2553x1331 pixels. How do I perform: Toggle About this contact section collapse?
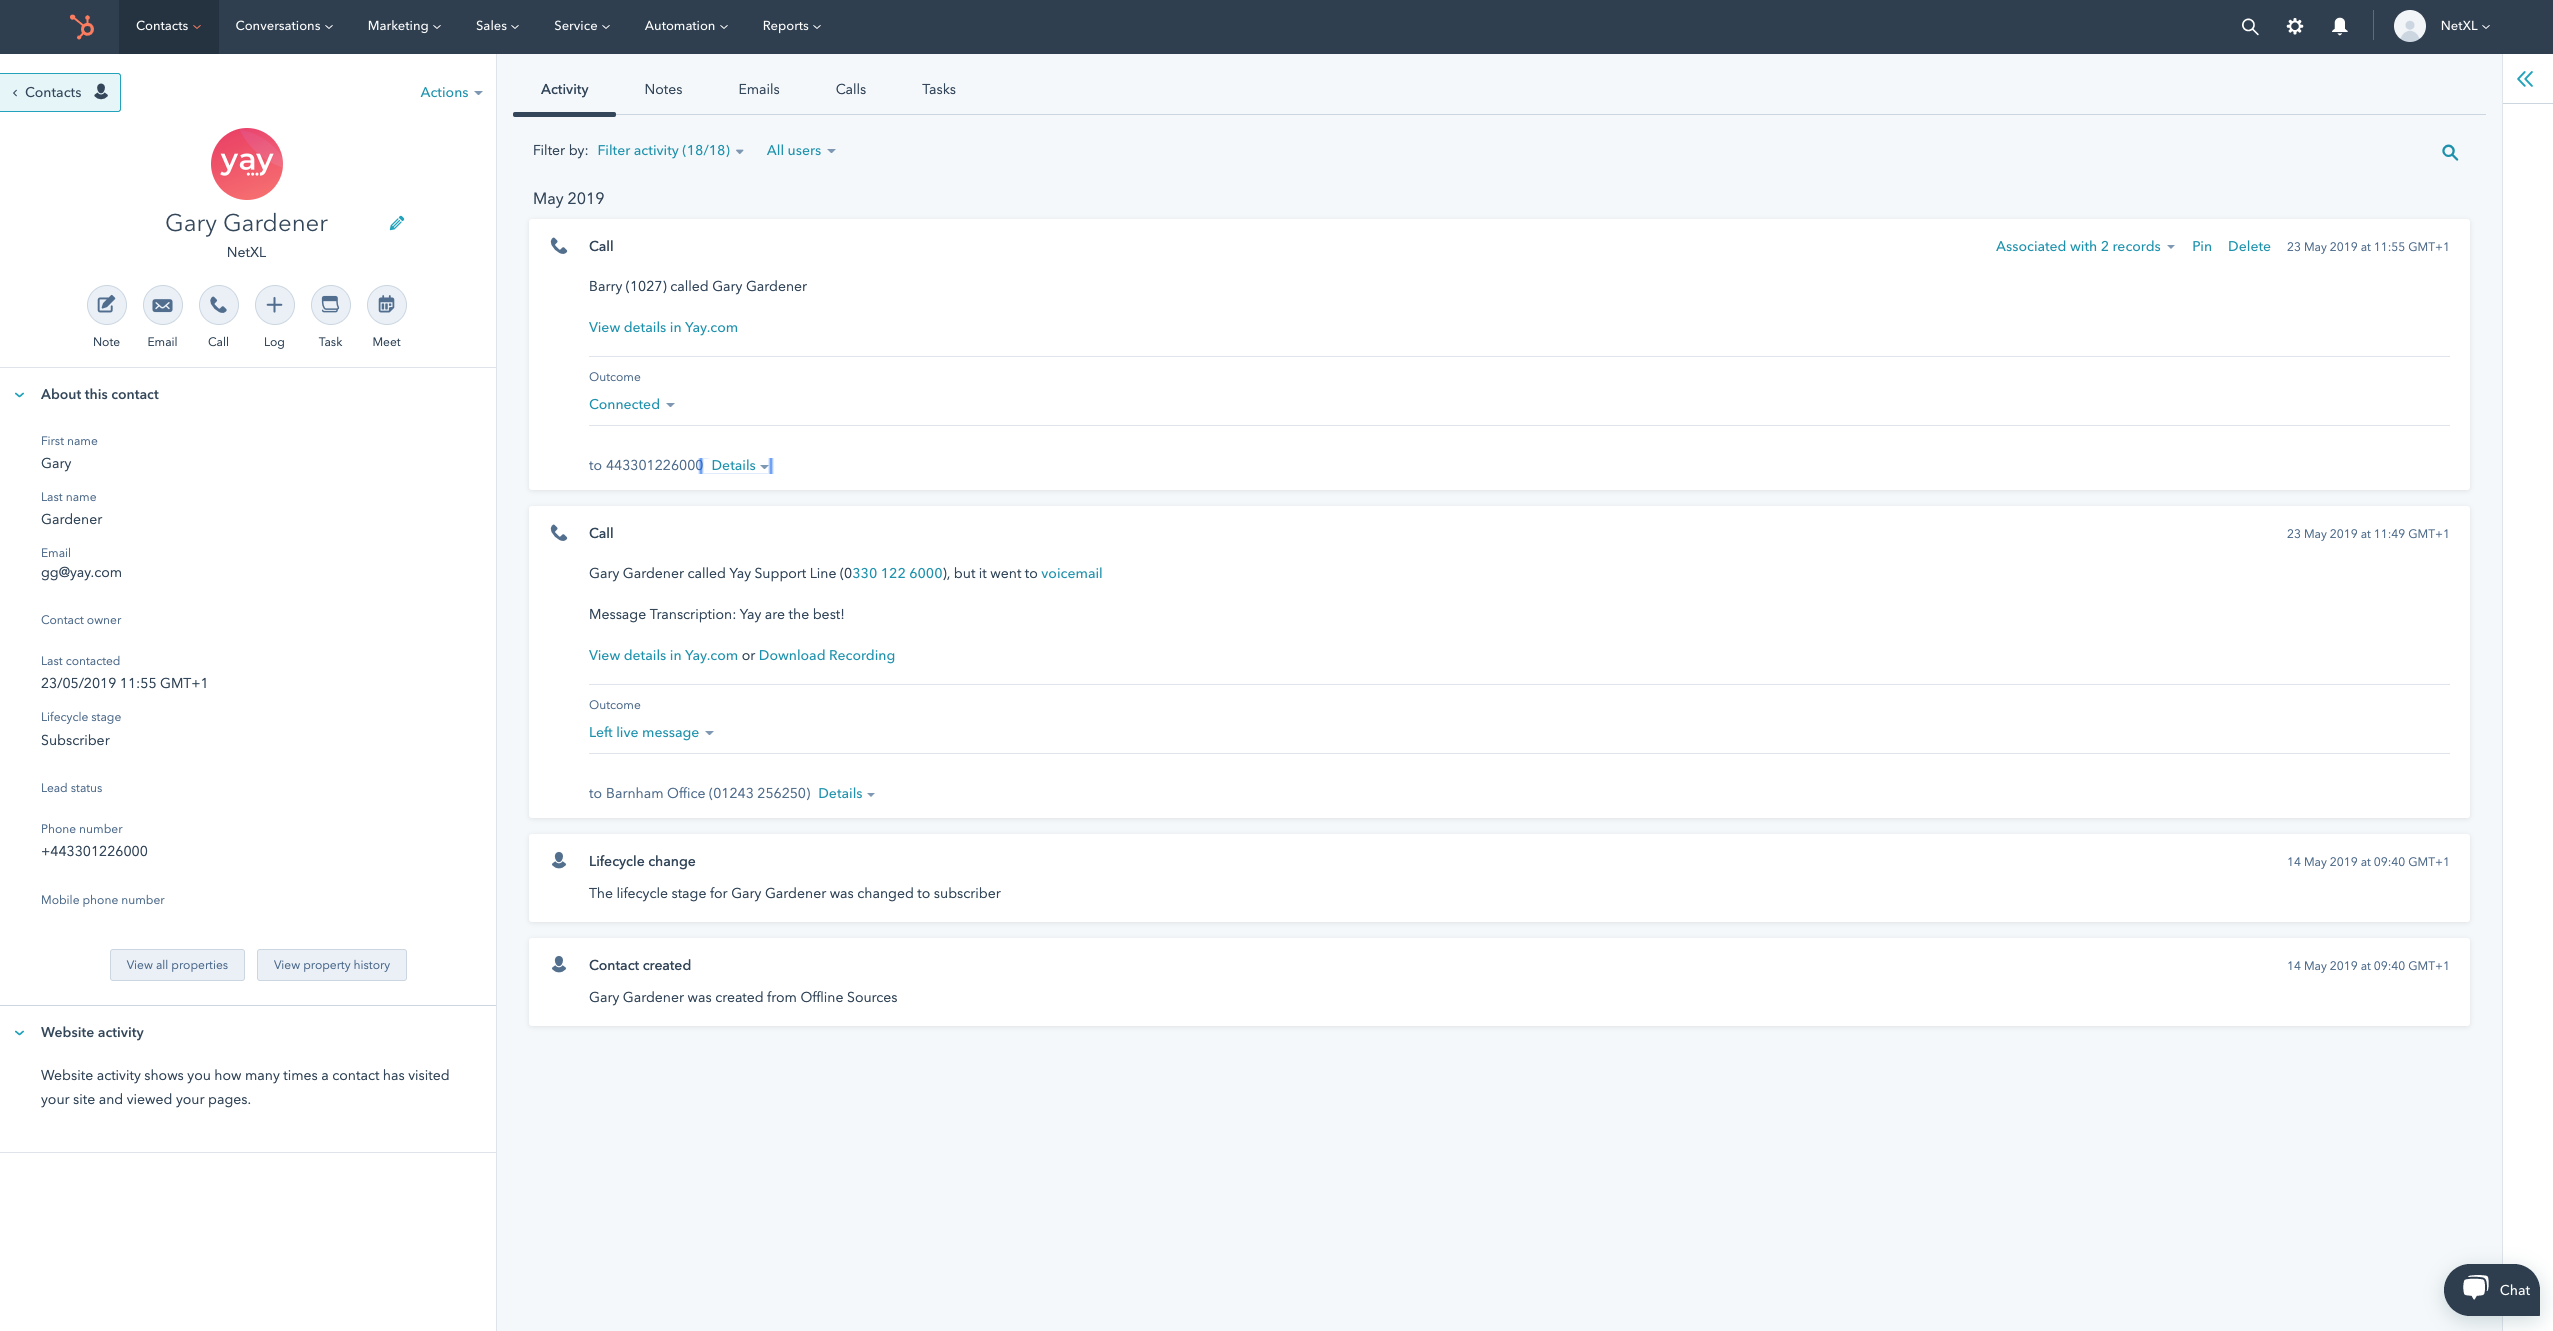pos(19,394)
